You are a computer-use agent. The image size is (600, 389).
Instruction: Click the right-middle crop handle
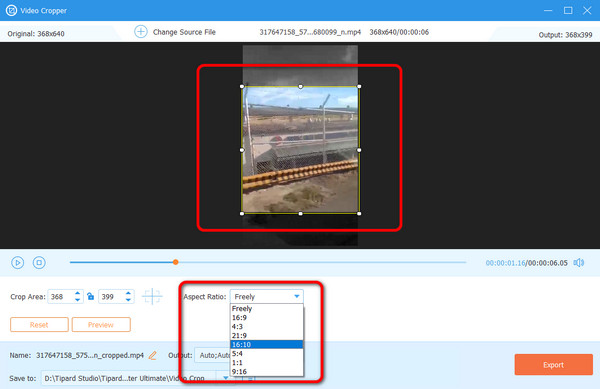(359, 150)
